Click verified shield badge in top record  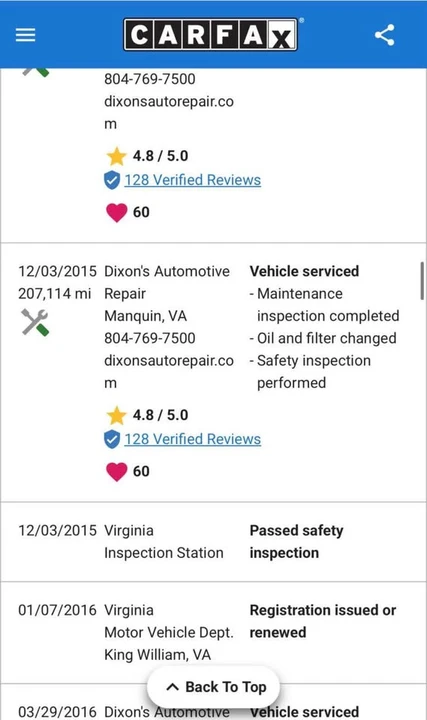(112, 180)
